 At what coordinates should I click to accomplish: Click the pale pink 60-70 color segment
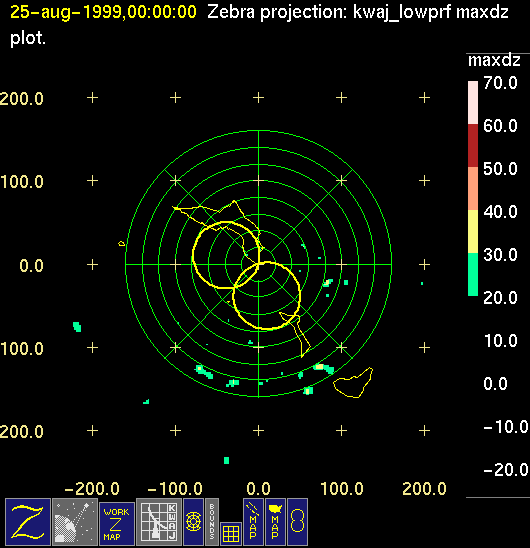pyautogui.click(x=473, y=102)
